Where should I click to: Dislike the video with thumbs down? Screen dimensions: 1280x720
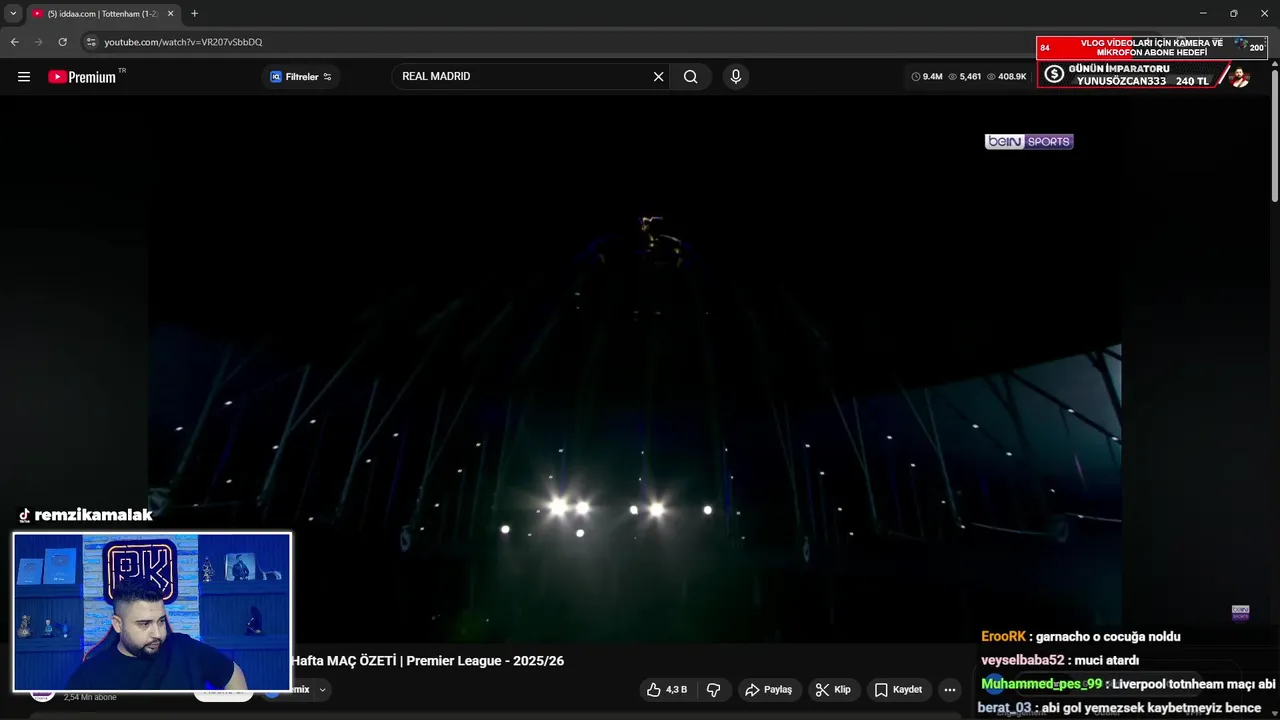(x=714, y=690)
